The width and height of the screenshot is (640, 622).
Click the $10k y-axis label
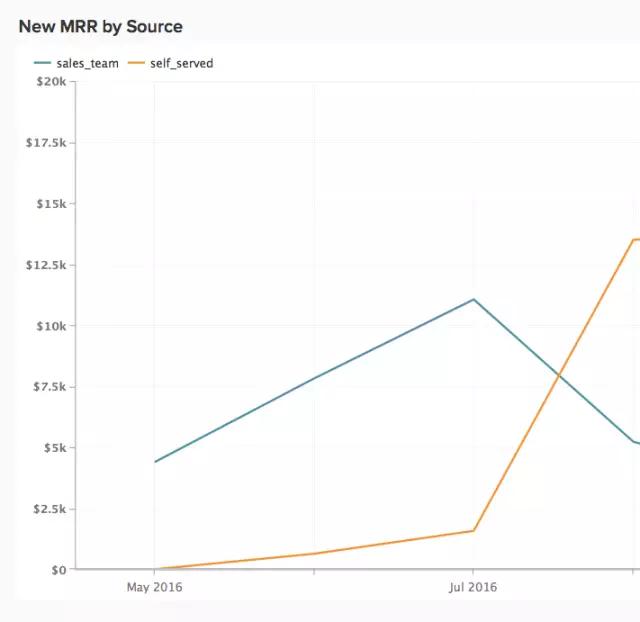[50, 326]
